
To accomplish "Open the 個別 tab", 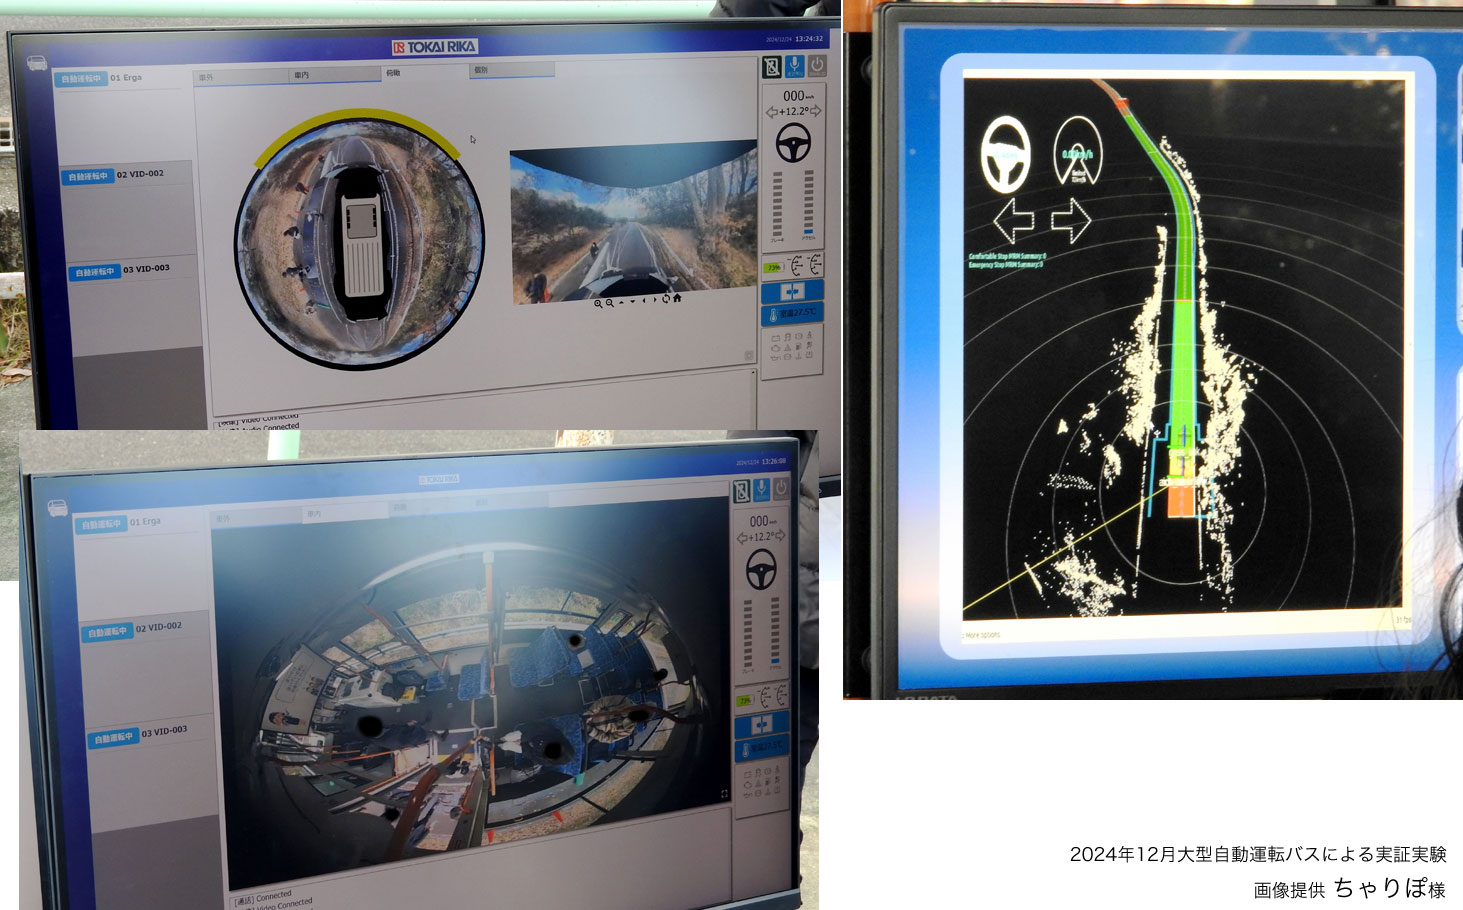I will (x=512, y=70).
